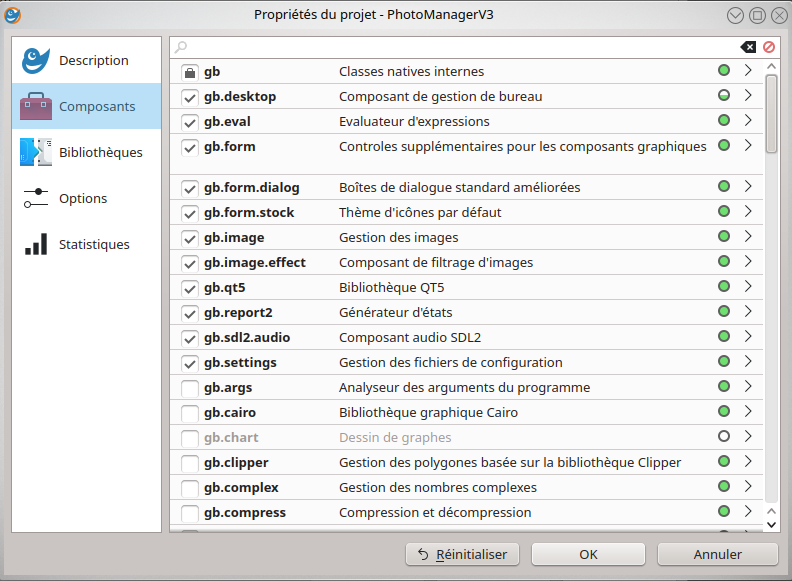Viewport: 792px width, 581px height.
Task: Click the green status dot for gb.form
Action: point(724,145)
